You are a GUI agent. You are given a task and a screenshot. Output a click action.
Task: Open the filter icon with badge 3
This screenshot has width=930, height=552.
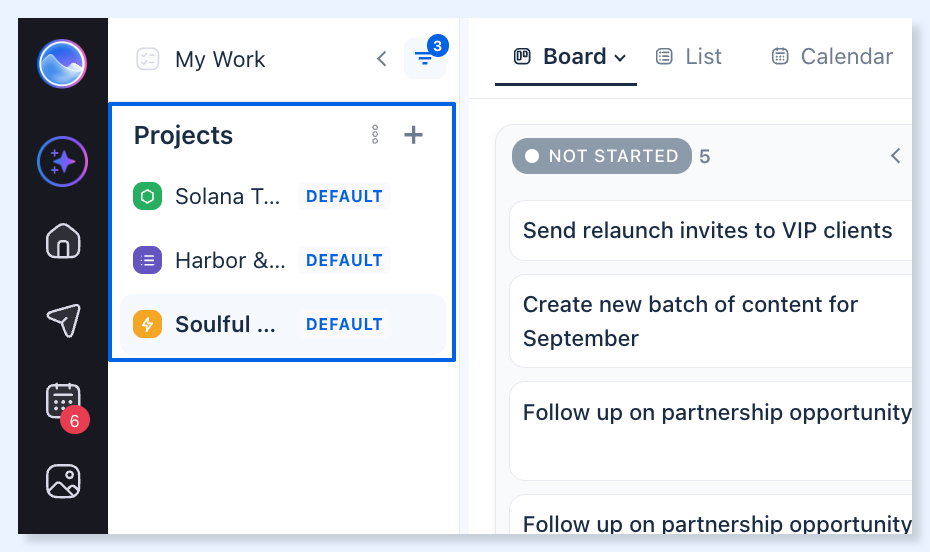pyautogui.click(x=425, y=58)
